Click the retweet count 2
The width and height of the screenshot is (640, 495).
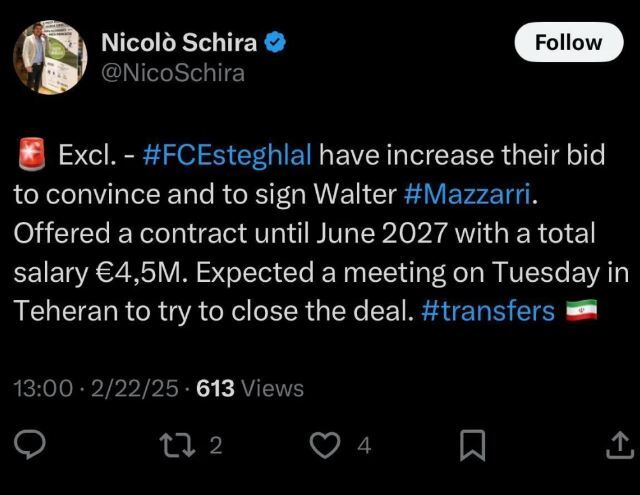216,445
